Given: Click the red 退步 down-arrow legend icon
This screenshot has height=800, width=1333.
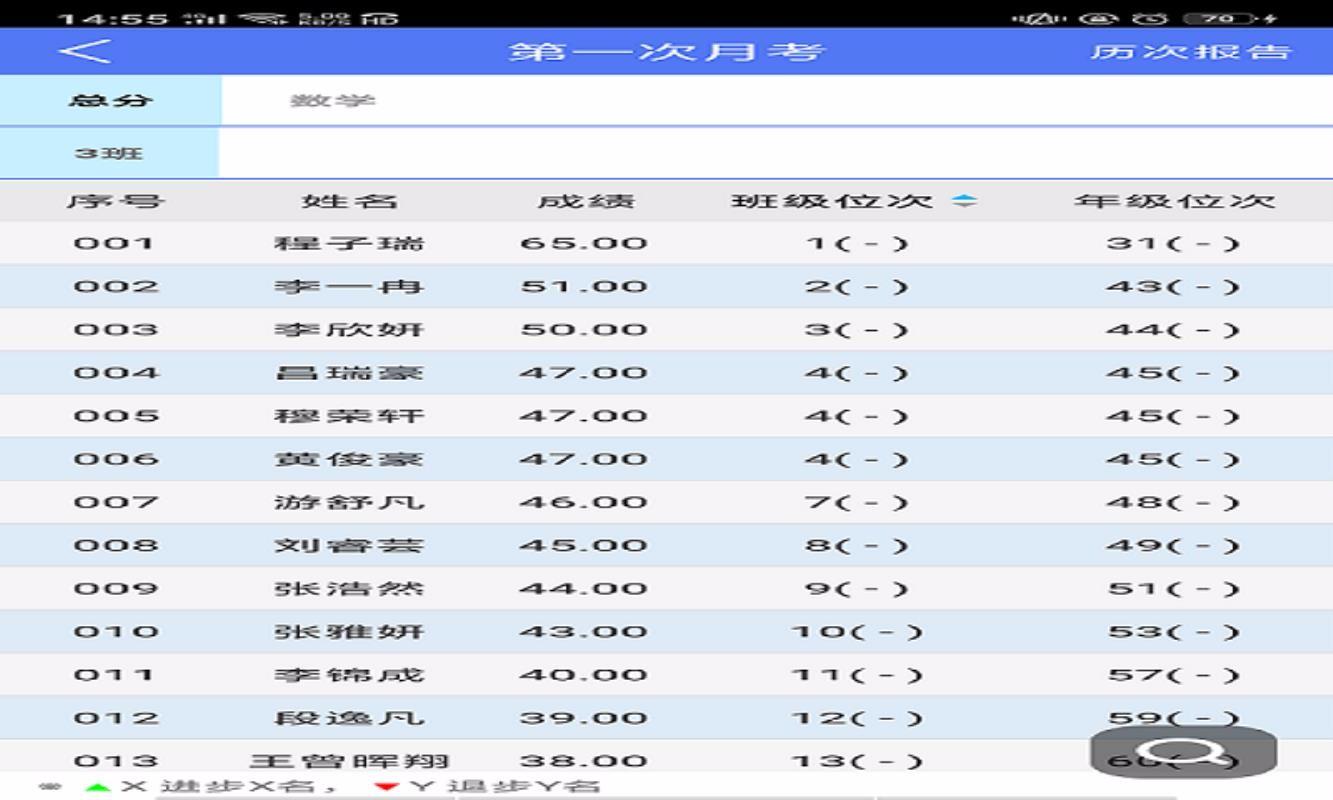Looking at the screenshot, I should (x=386, y=787).
